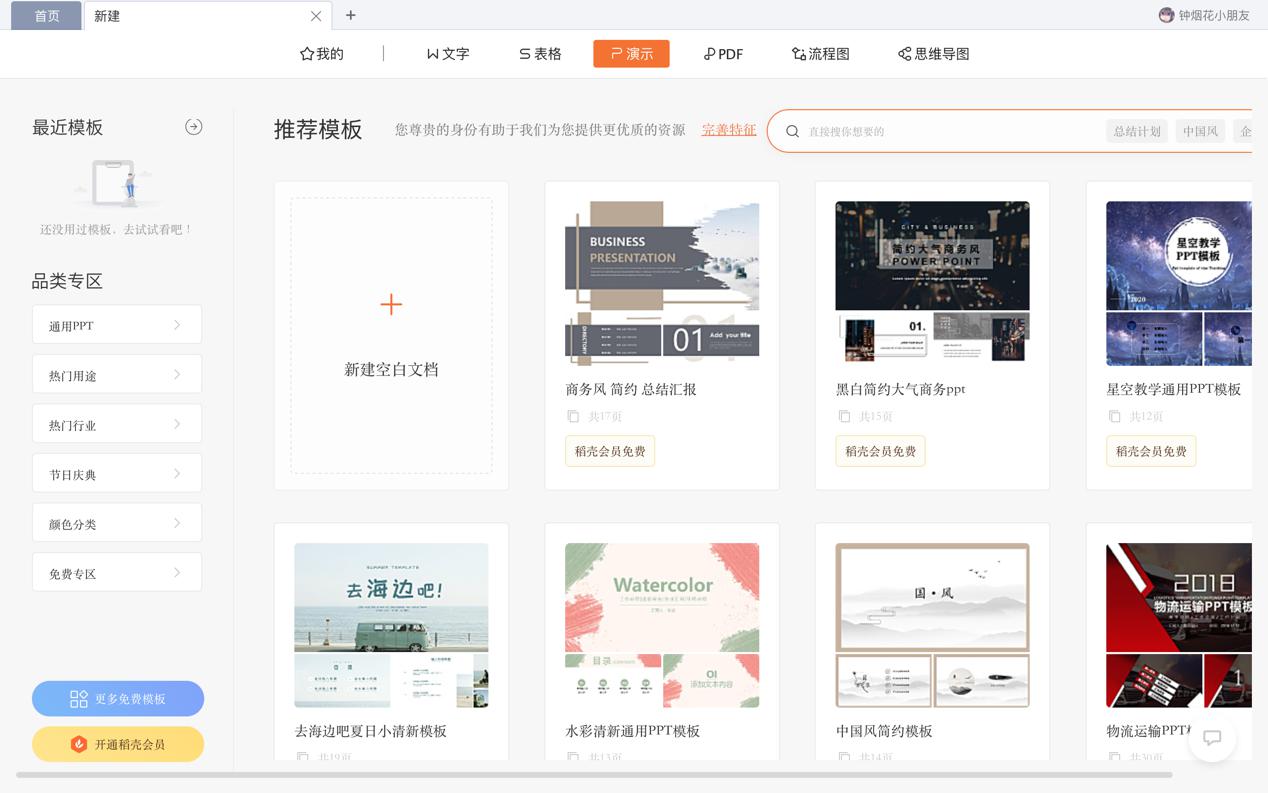Click the magnifier icon in search bar

pos(792,131)
